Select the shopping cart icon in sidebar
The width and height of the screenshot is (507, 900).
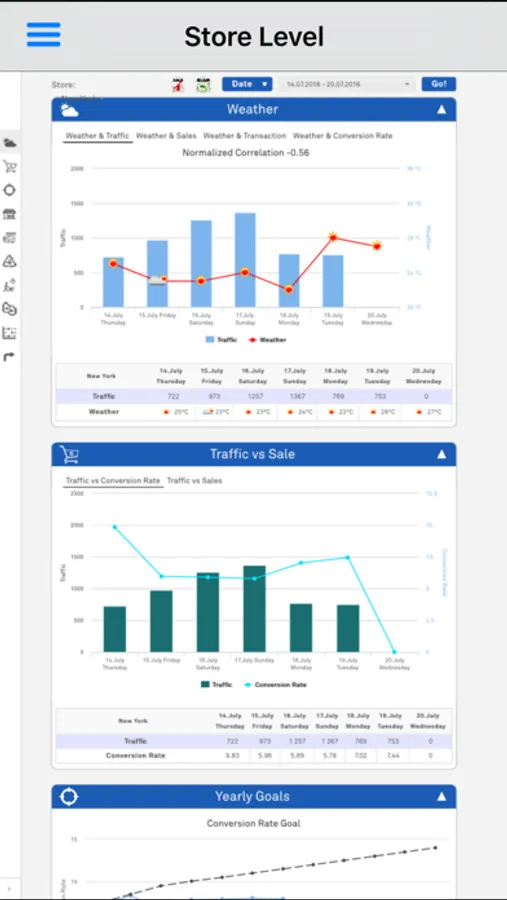[x=10, y=166]
